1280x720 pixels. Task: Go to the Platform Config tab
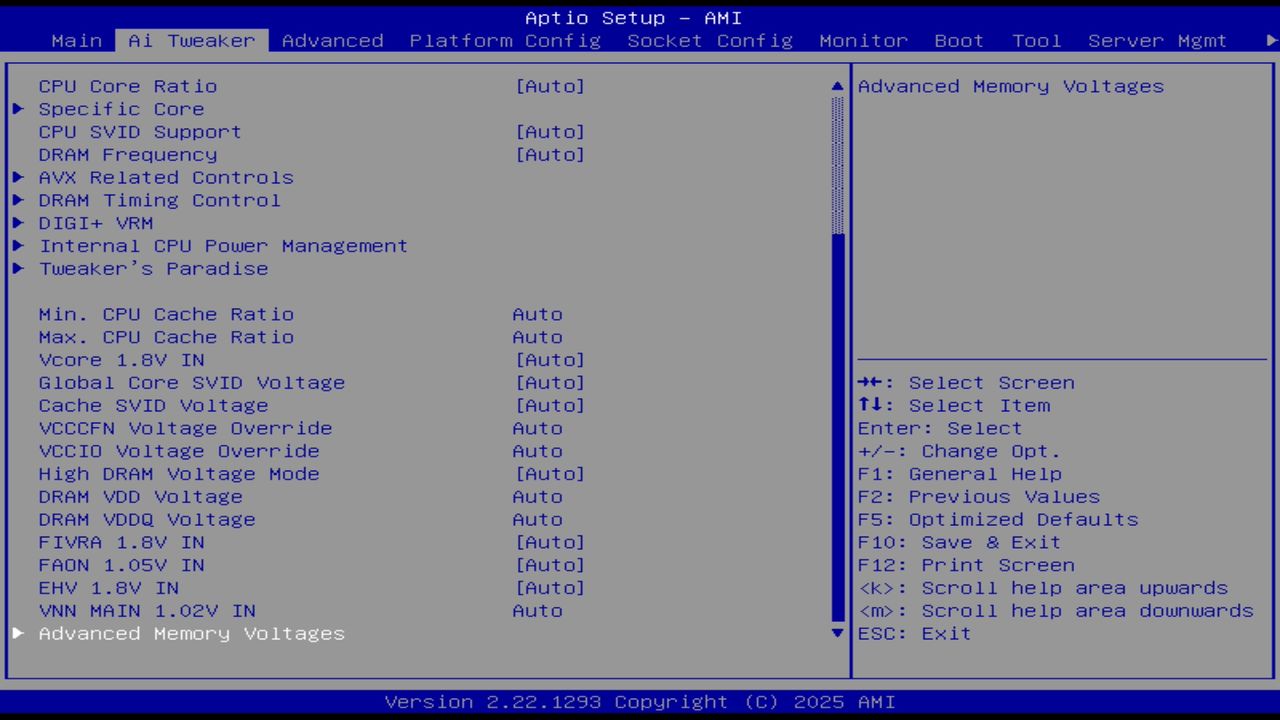(504, 41)
